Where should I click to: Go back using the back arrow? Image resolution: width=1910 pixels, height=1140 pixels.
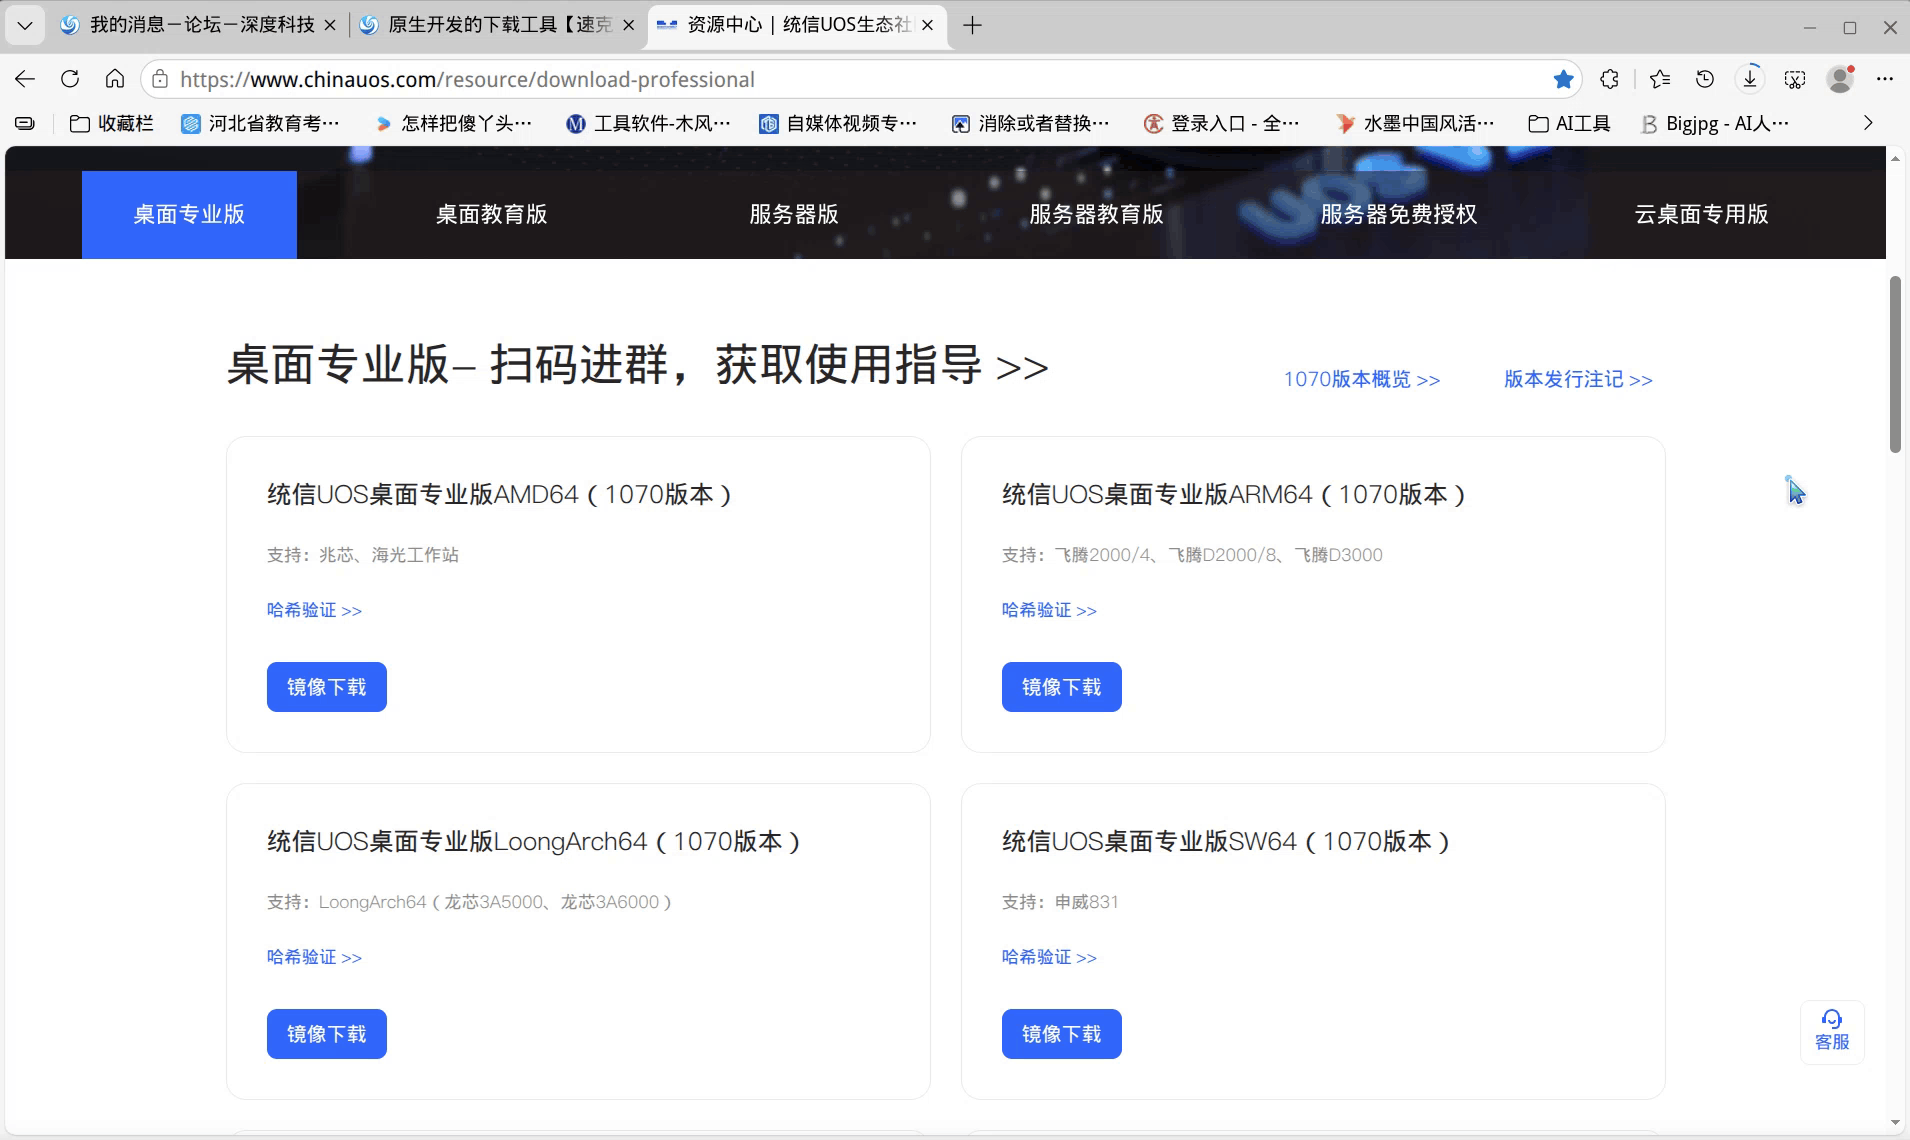point(24,79)
